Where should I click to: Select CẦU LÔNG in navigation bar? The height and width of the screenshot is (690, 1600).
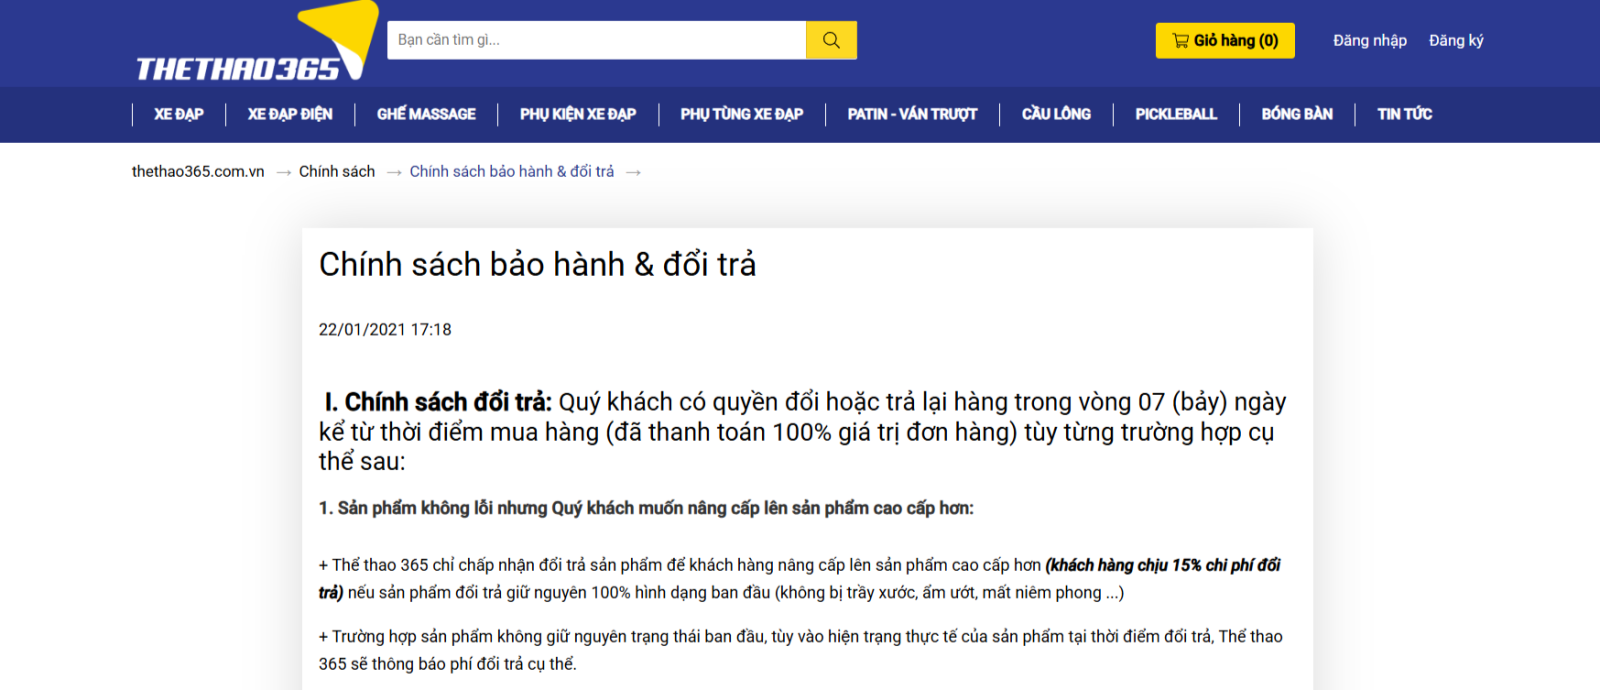point(1056,114)
